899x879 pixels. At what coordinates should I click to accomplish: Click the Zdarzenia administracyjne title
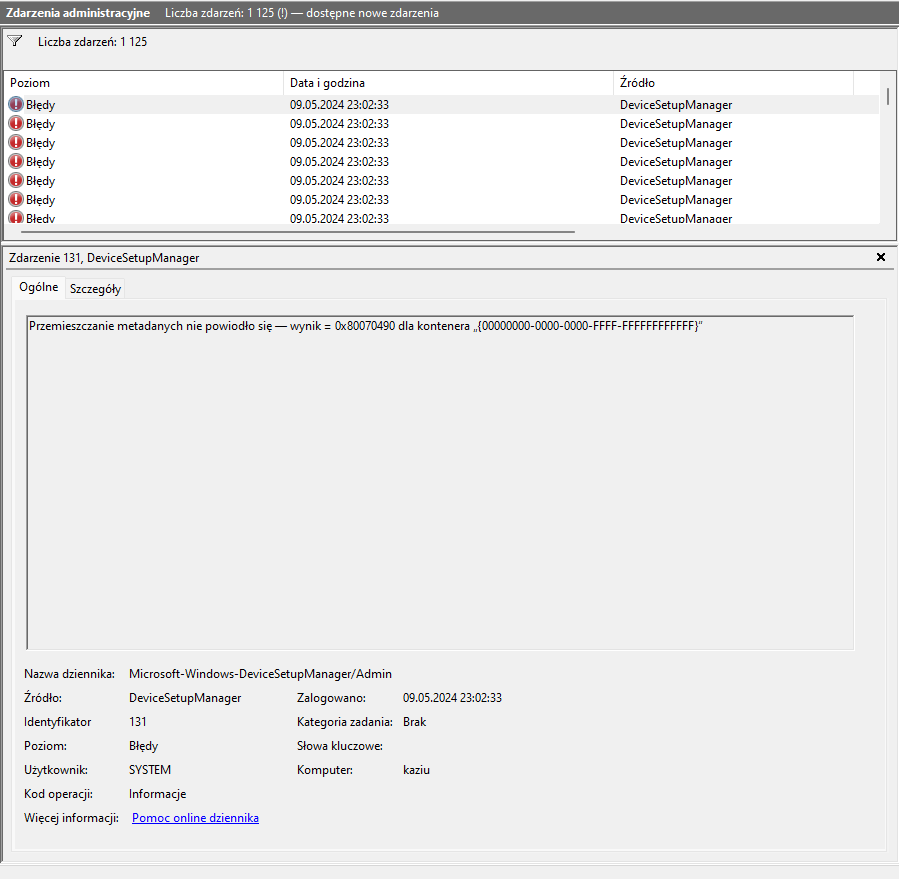click(78, 13)
